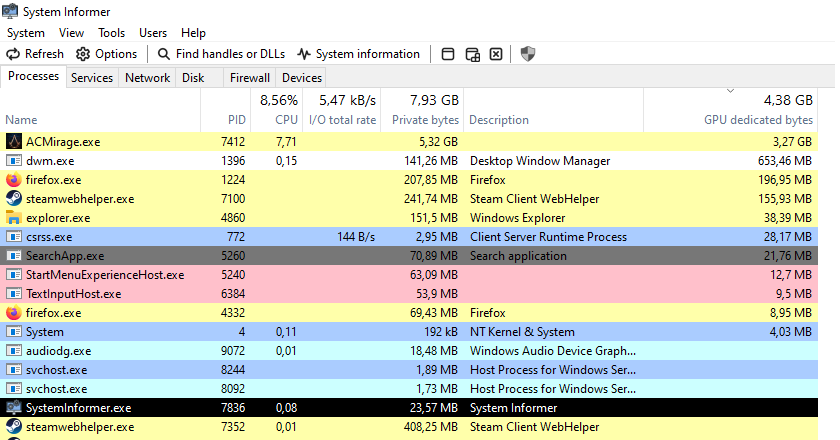The width and height of the screenshot is (840, 440).
Task: Sort processes by the PID column header
Action: [236, 120]
